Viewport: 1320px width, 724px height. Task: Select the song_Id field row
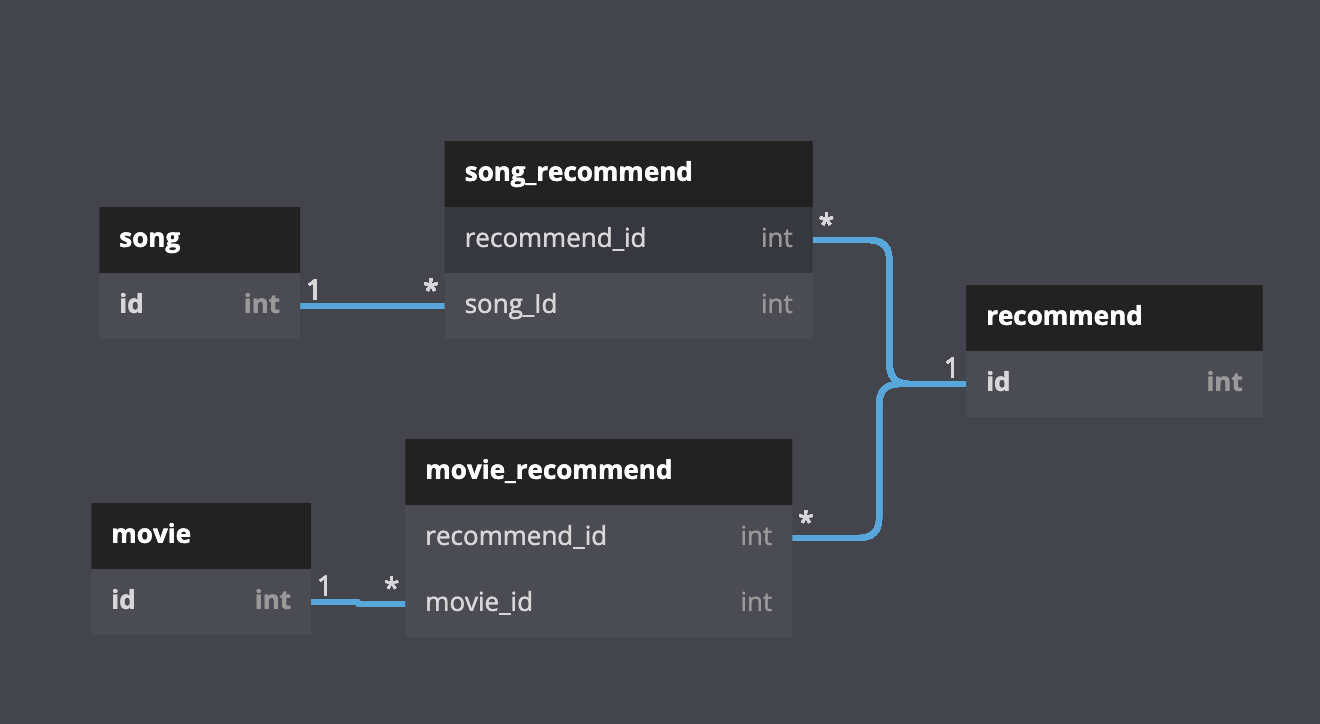click(x=628, y=304)
